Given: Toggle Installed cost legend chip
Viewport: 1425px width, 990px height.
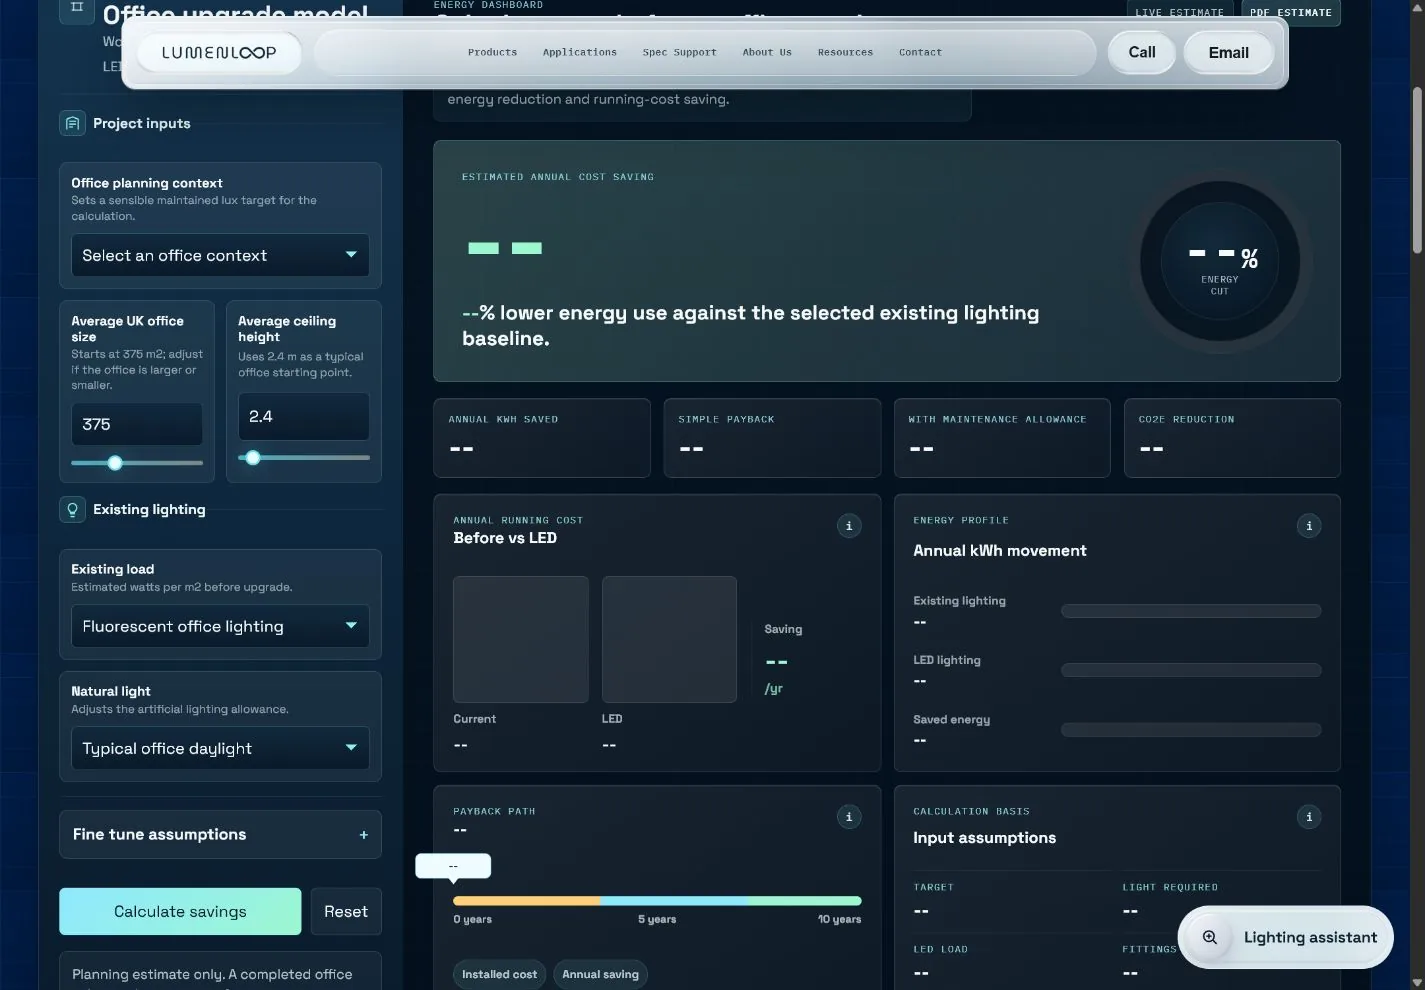Looking at the screenshot, I should point(499,974).
